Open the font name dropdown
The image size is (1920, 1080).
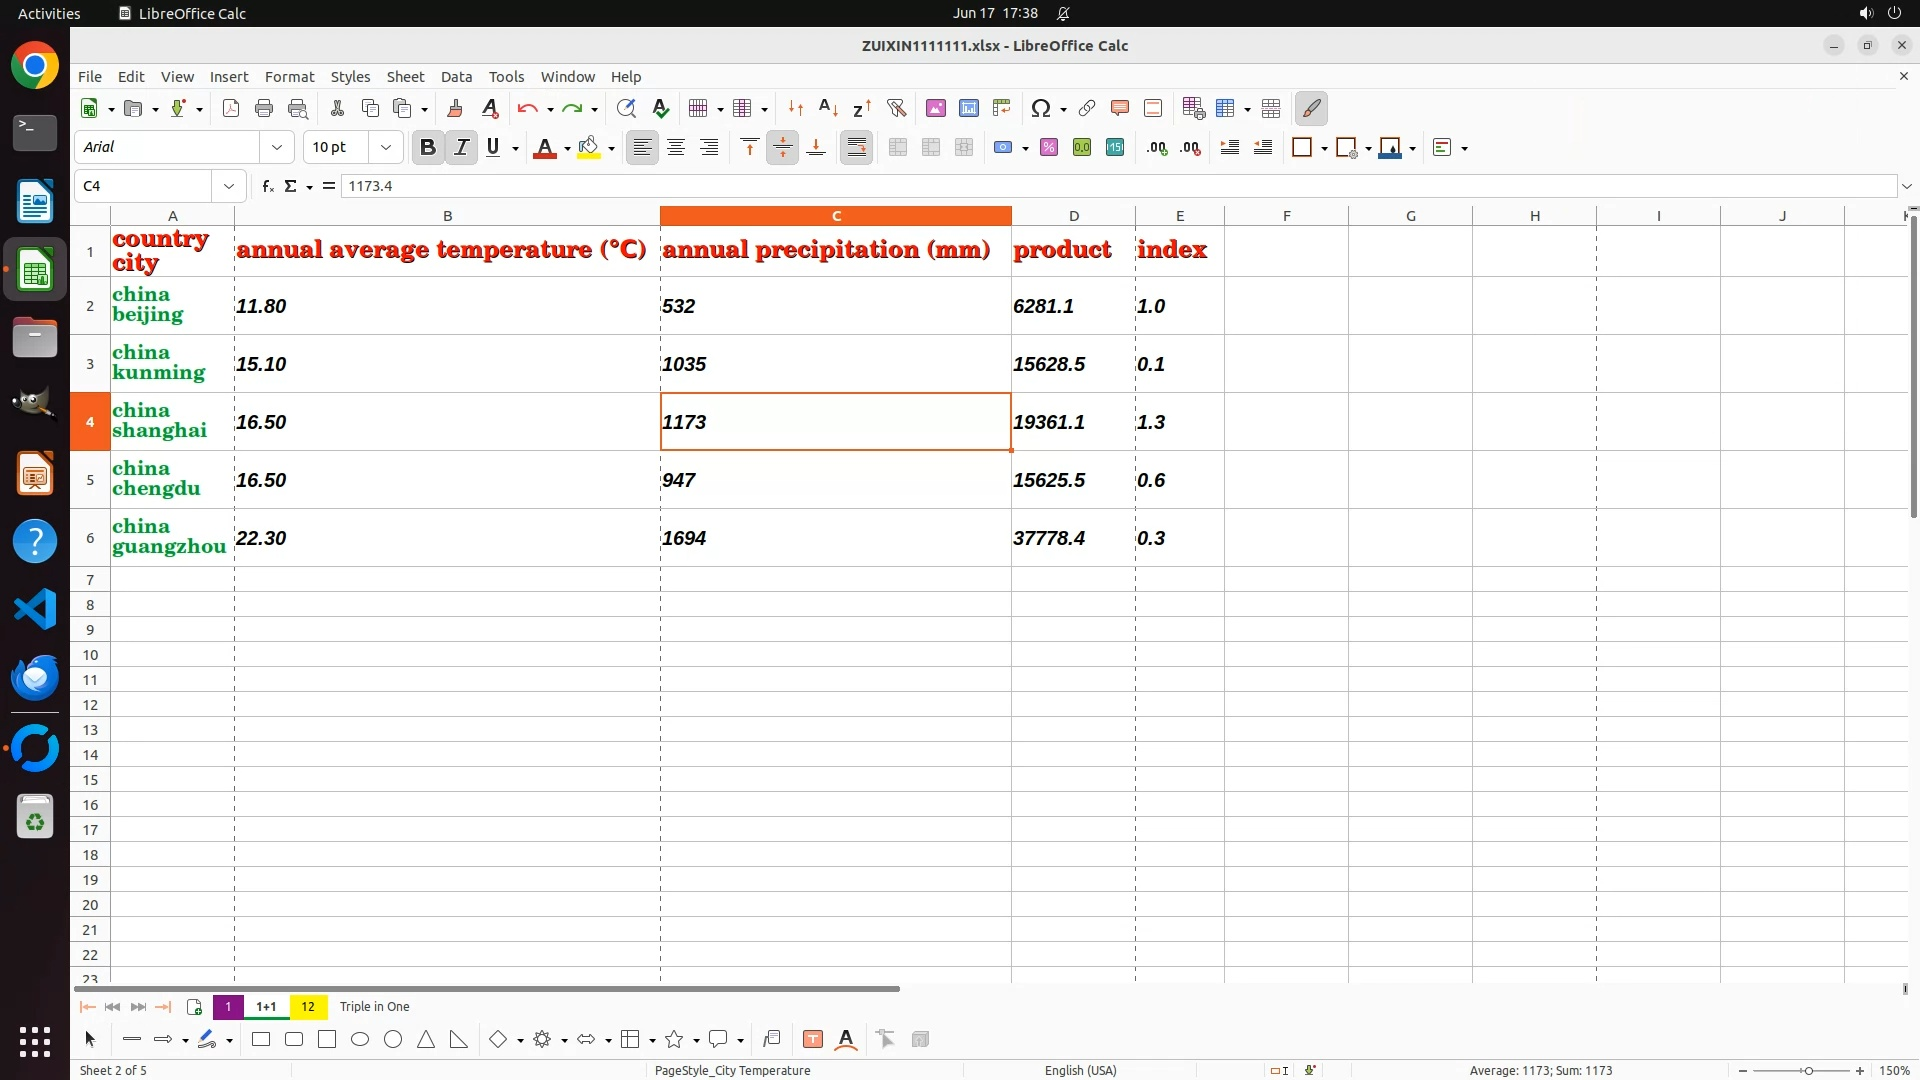tap(277, 147)
